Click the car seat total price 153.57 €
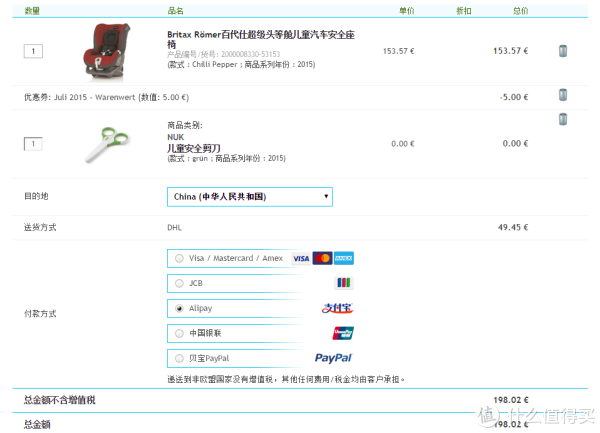 510,51
